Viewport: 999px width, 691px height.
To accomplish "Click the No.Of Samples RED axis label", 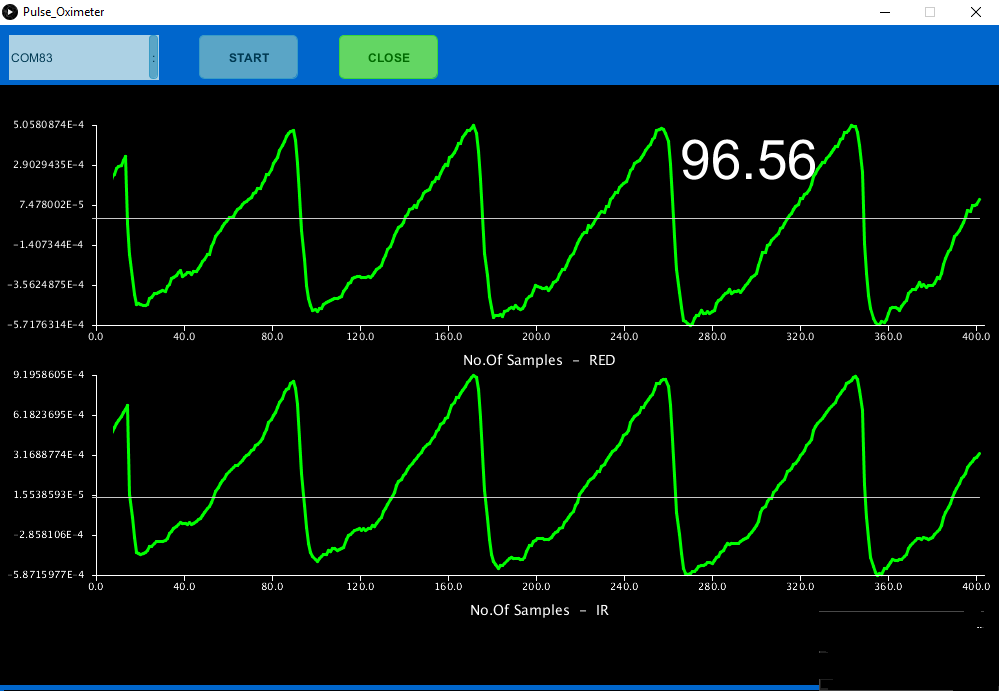I will point(539,360).
